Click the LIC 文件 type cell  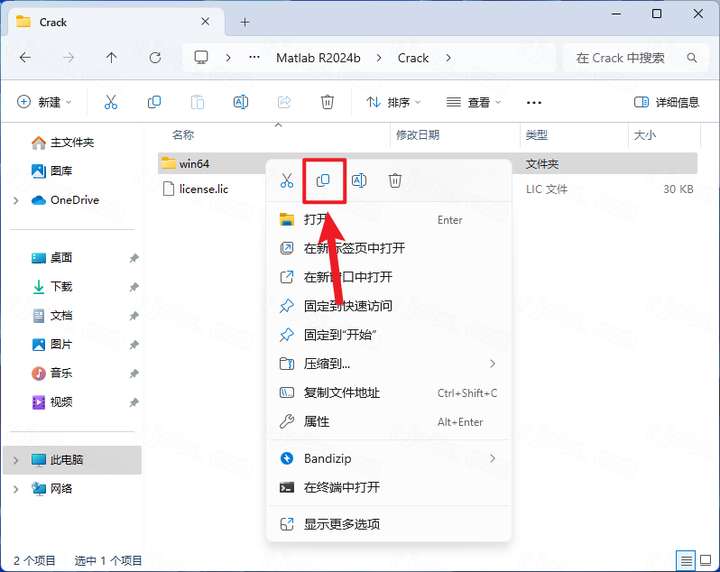coord(546,189)
